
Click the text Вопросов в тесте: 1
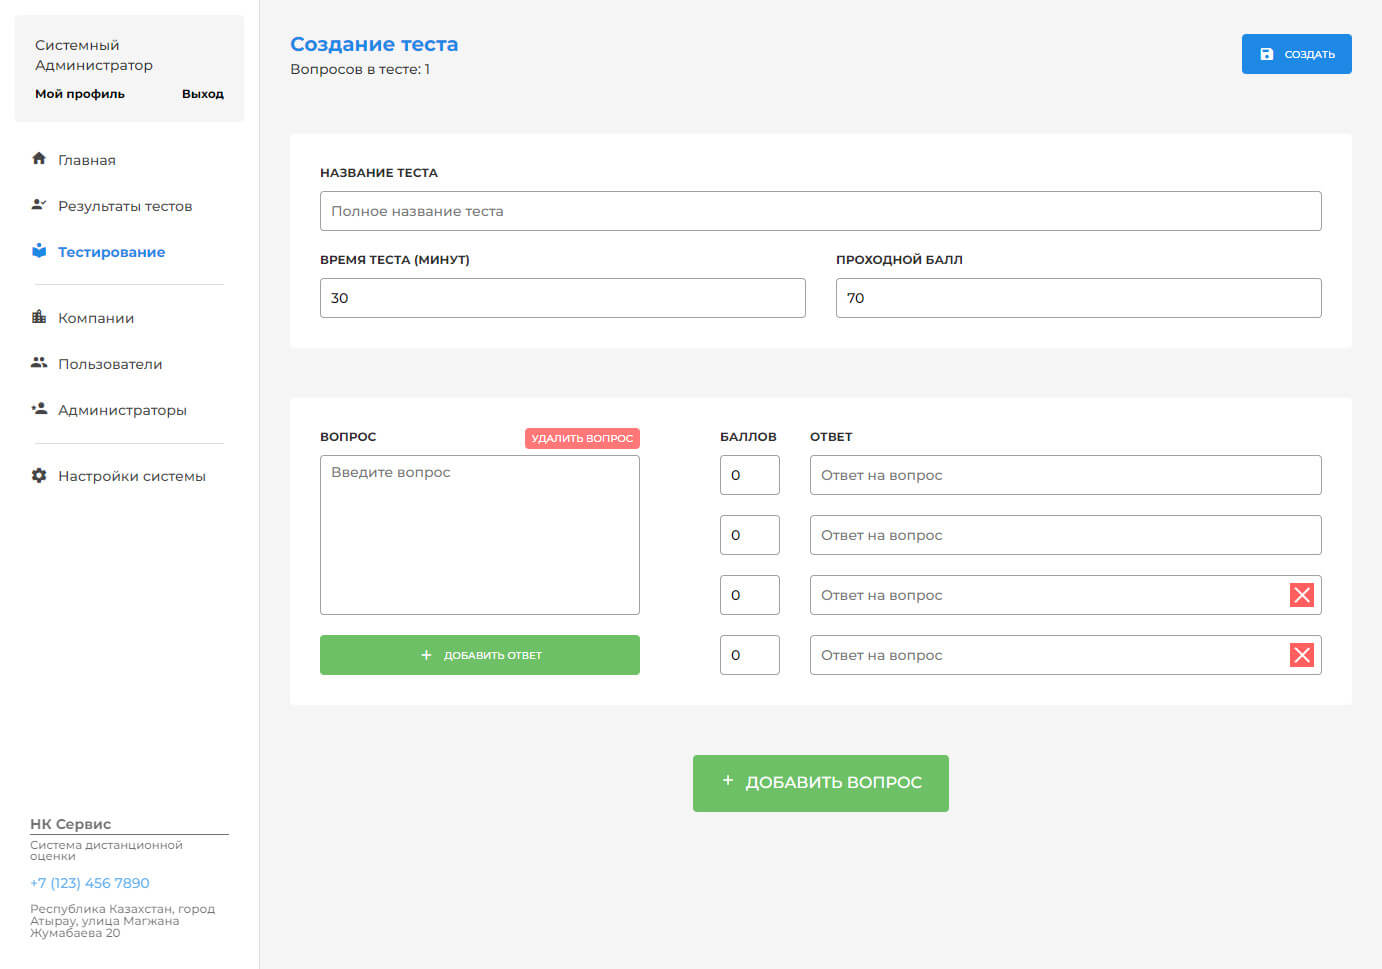[360, 69]
